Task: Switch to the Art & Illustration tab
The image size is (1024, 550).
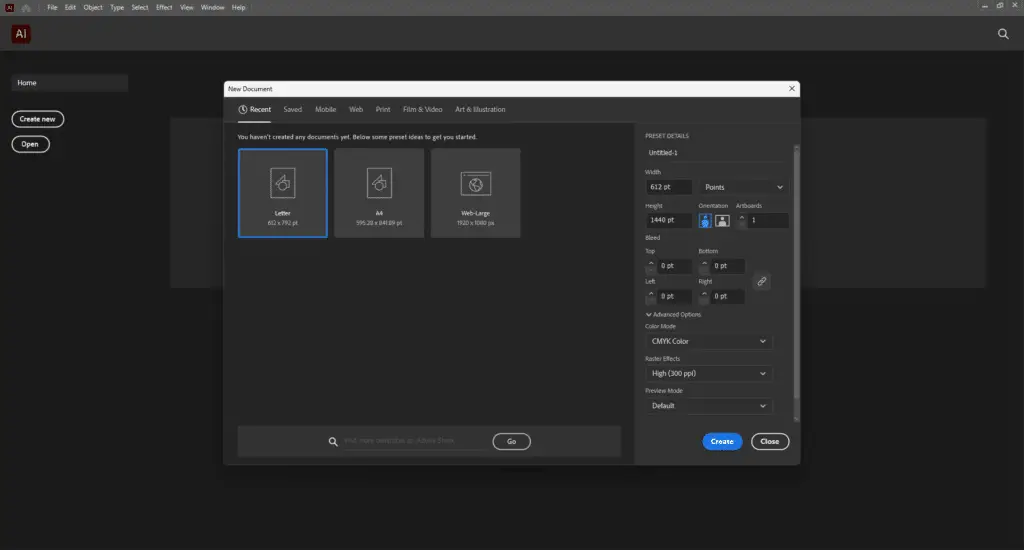Action: pos(480,110)
